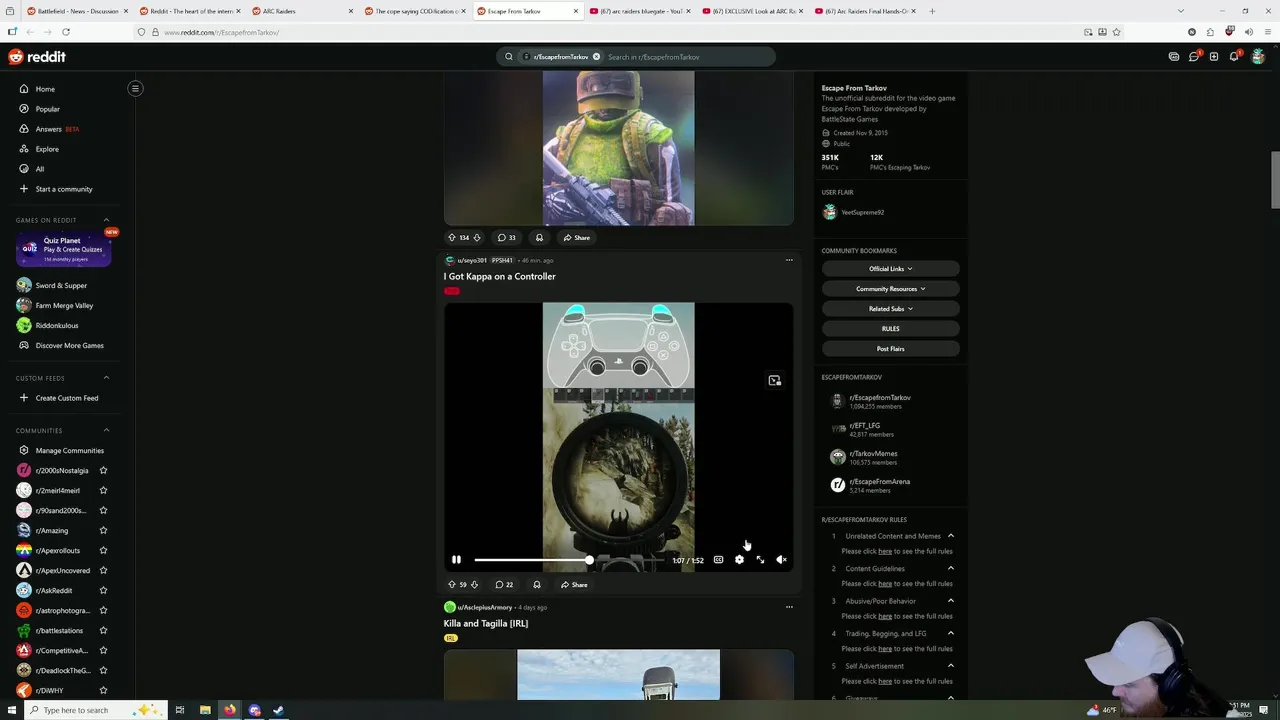This screenshot has width=1280, height=720.
Task: Favorite r/battlestations with its star
Action: [103, 630]
